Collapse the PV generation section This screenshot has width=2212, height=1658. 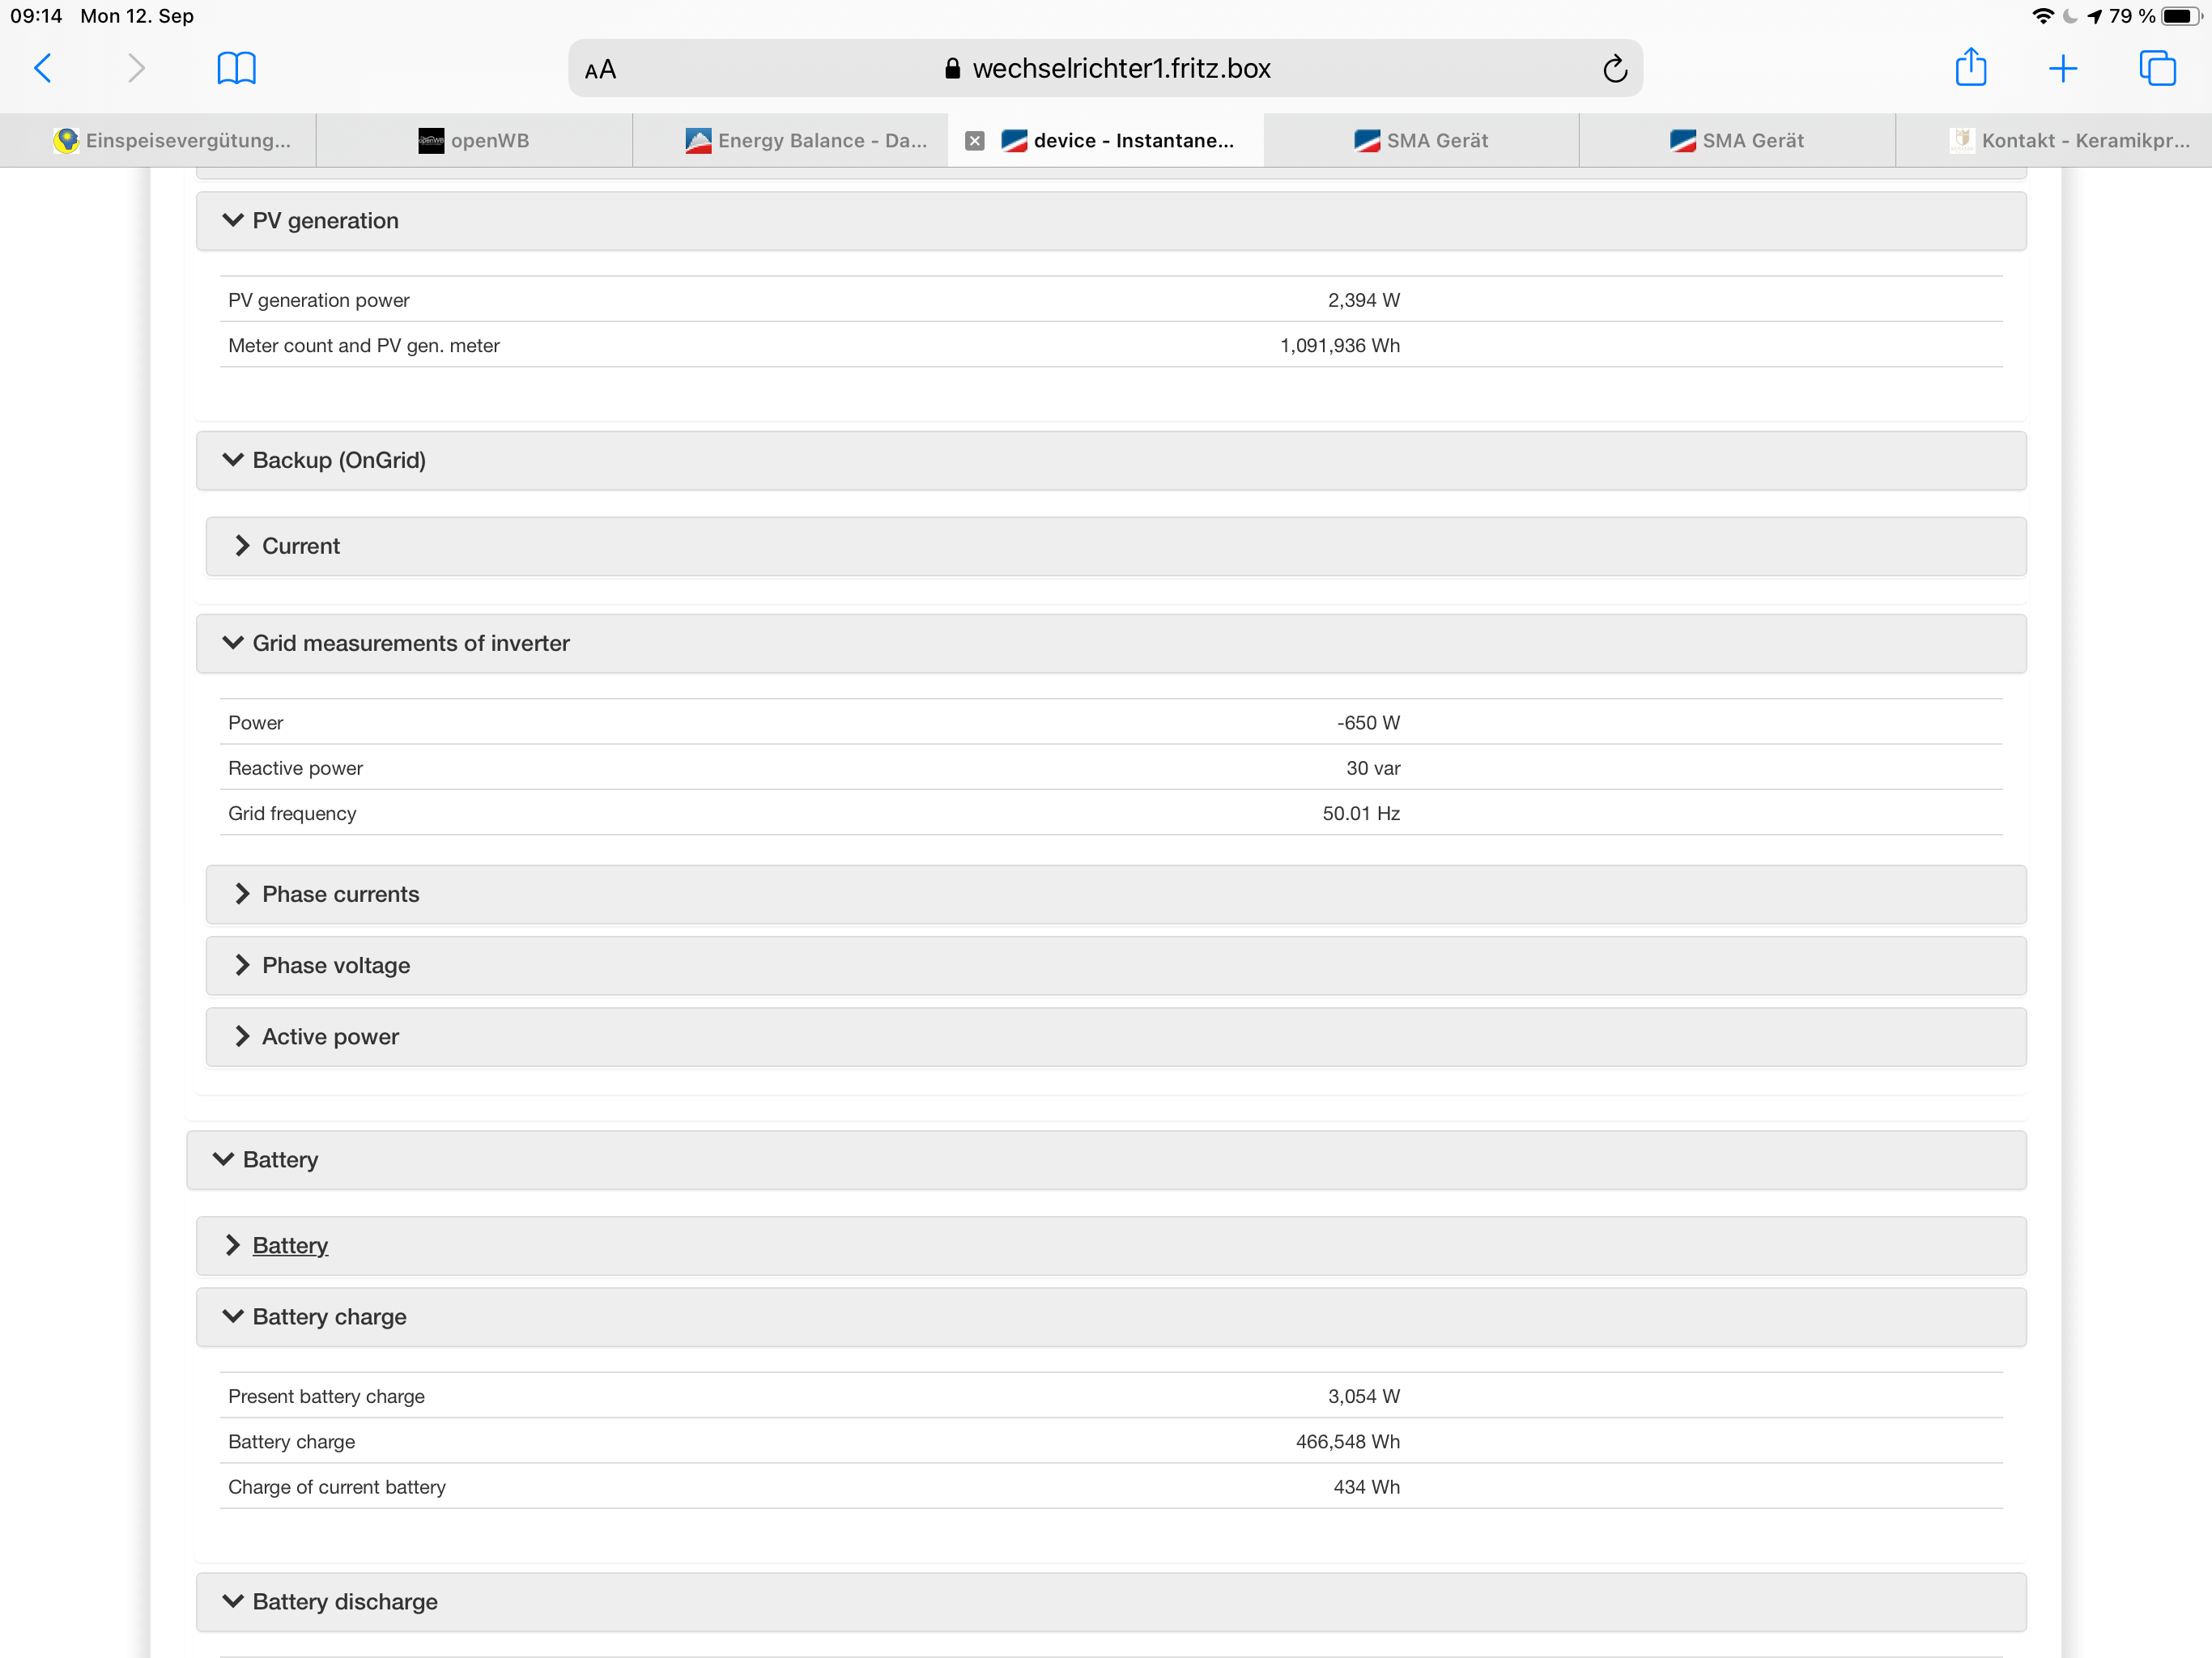pyautogui.click(x=325, y=221)
